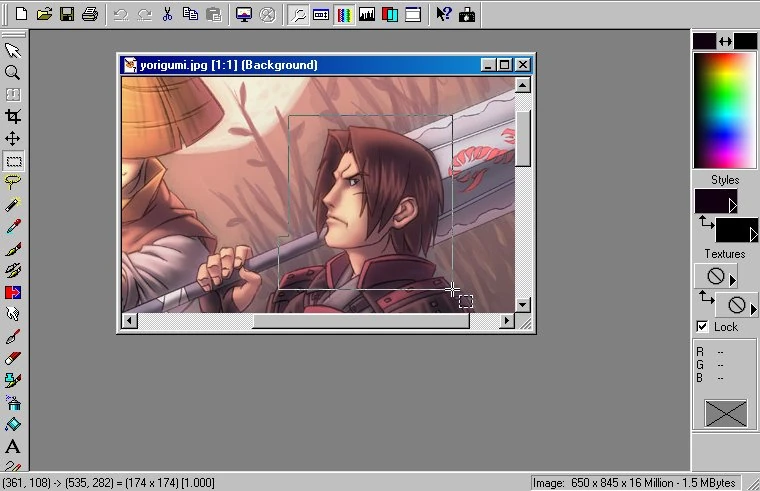
Task: Choose the Text tool
Action: (x=13, y=446)
